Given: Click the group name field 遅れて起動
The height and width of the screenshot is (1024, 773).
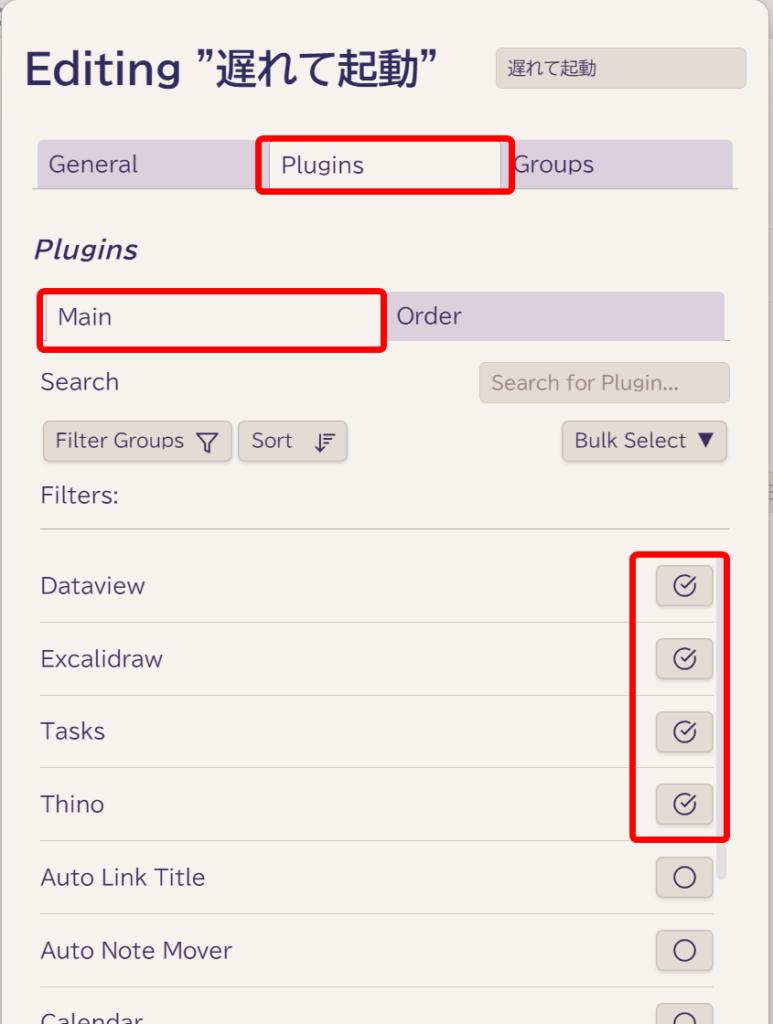Looking at the screenshot, I should pyautogui.click(x=621, y=68).
